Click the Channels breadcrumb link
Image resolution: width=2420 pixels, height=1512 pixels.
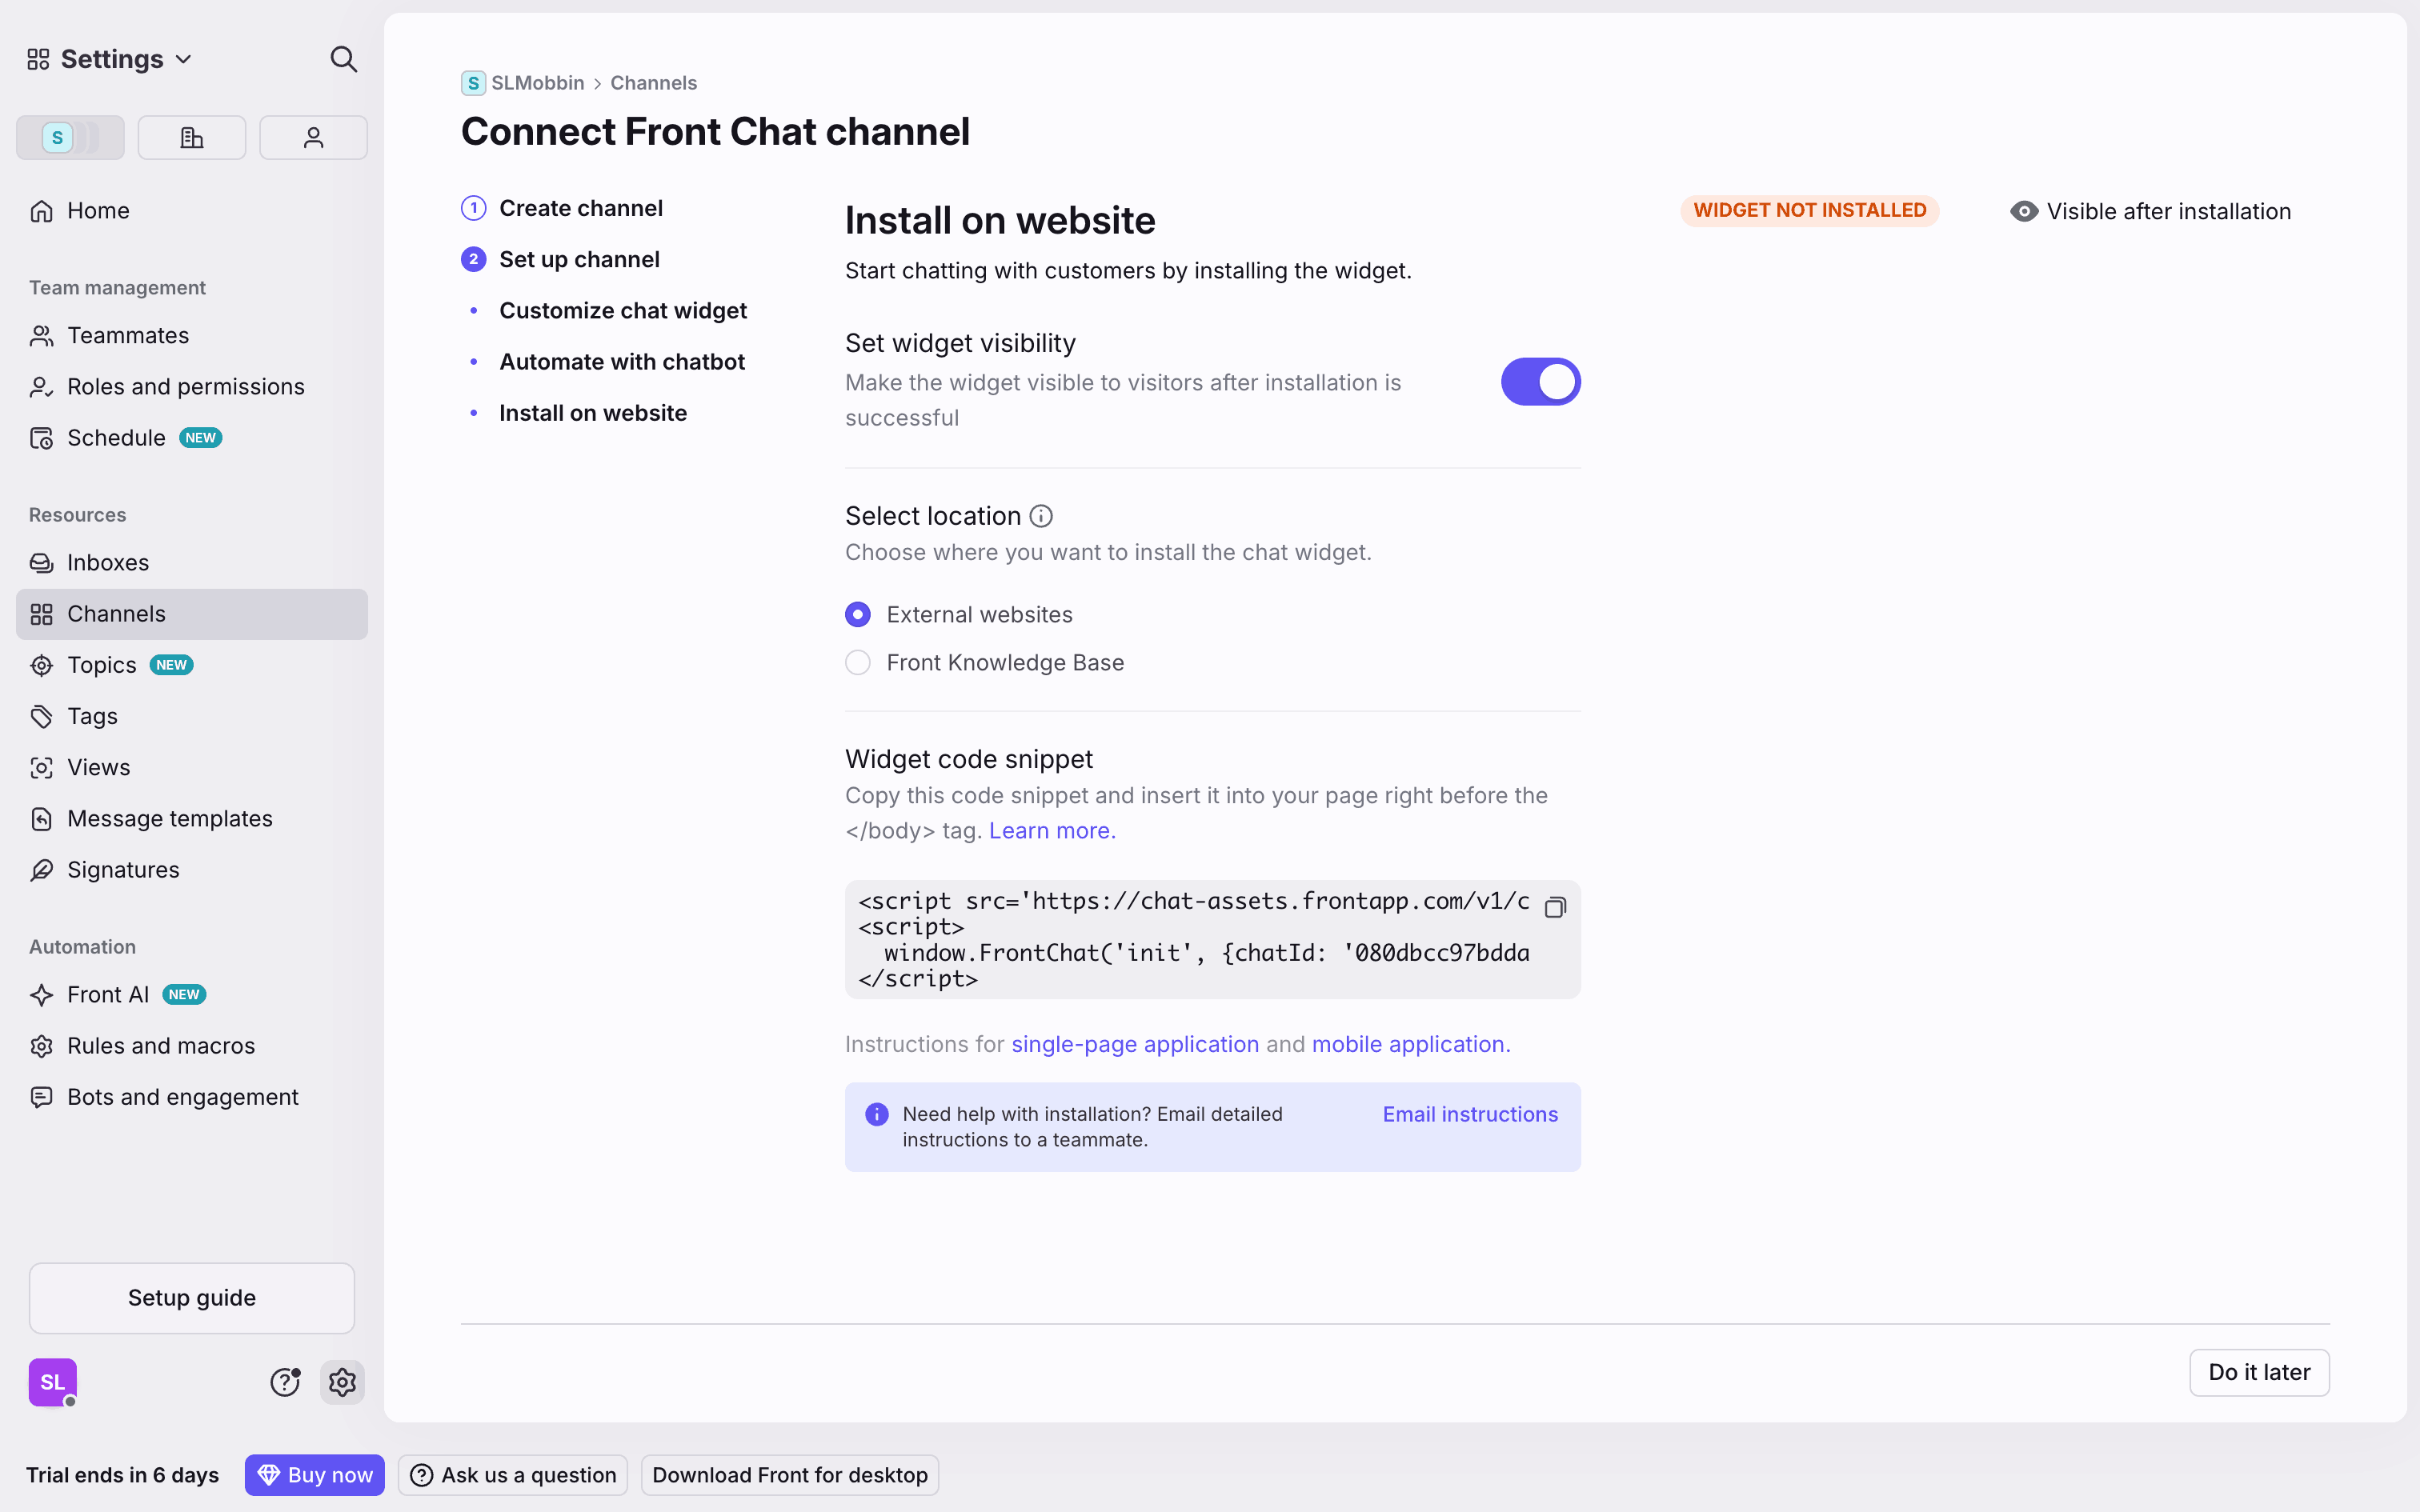point(653,83)
